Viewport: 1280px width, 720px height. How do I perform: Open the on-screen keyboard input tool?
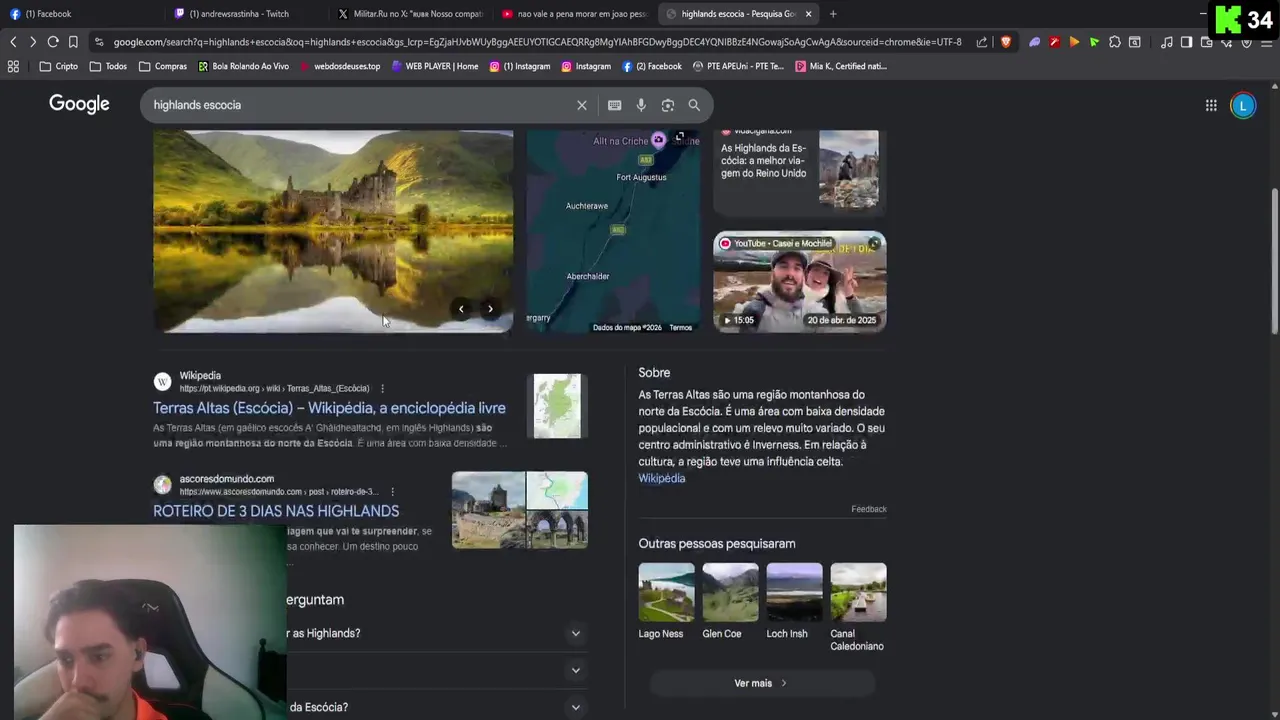[614, 105]
